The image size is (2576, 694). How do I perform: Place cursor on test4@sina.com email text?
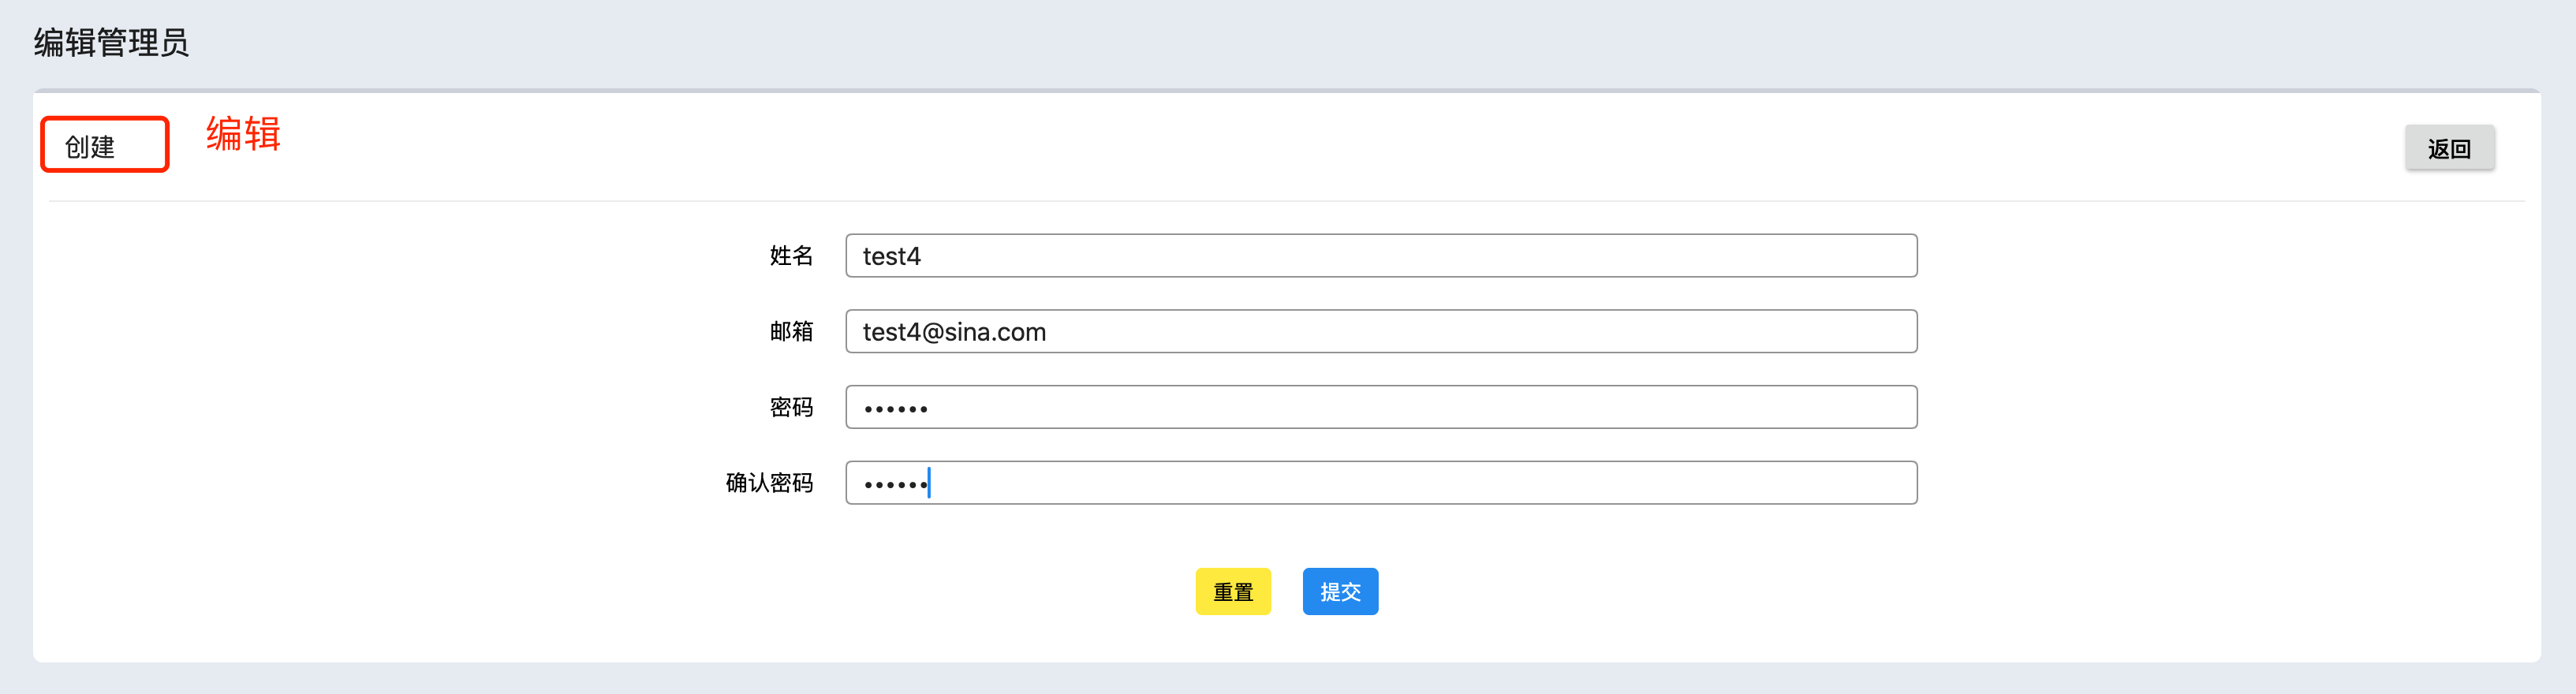coord(954,332)
